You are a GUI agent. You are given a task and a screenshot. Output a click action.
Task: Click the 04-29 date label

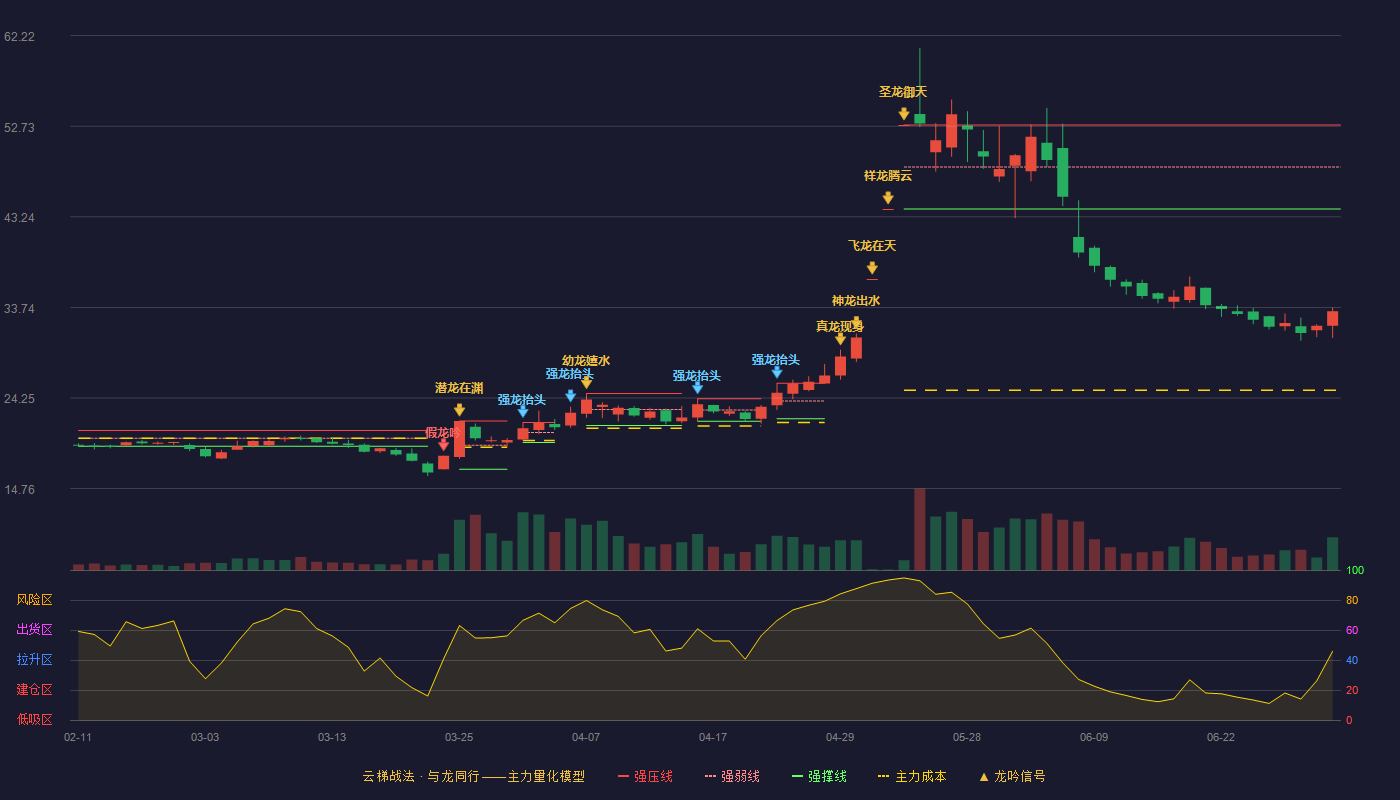[840, 737]
